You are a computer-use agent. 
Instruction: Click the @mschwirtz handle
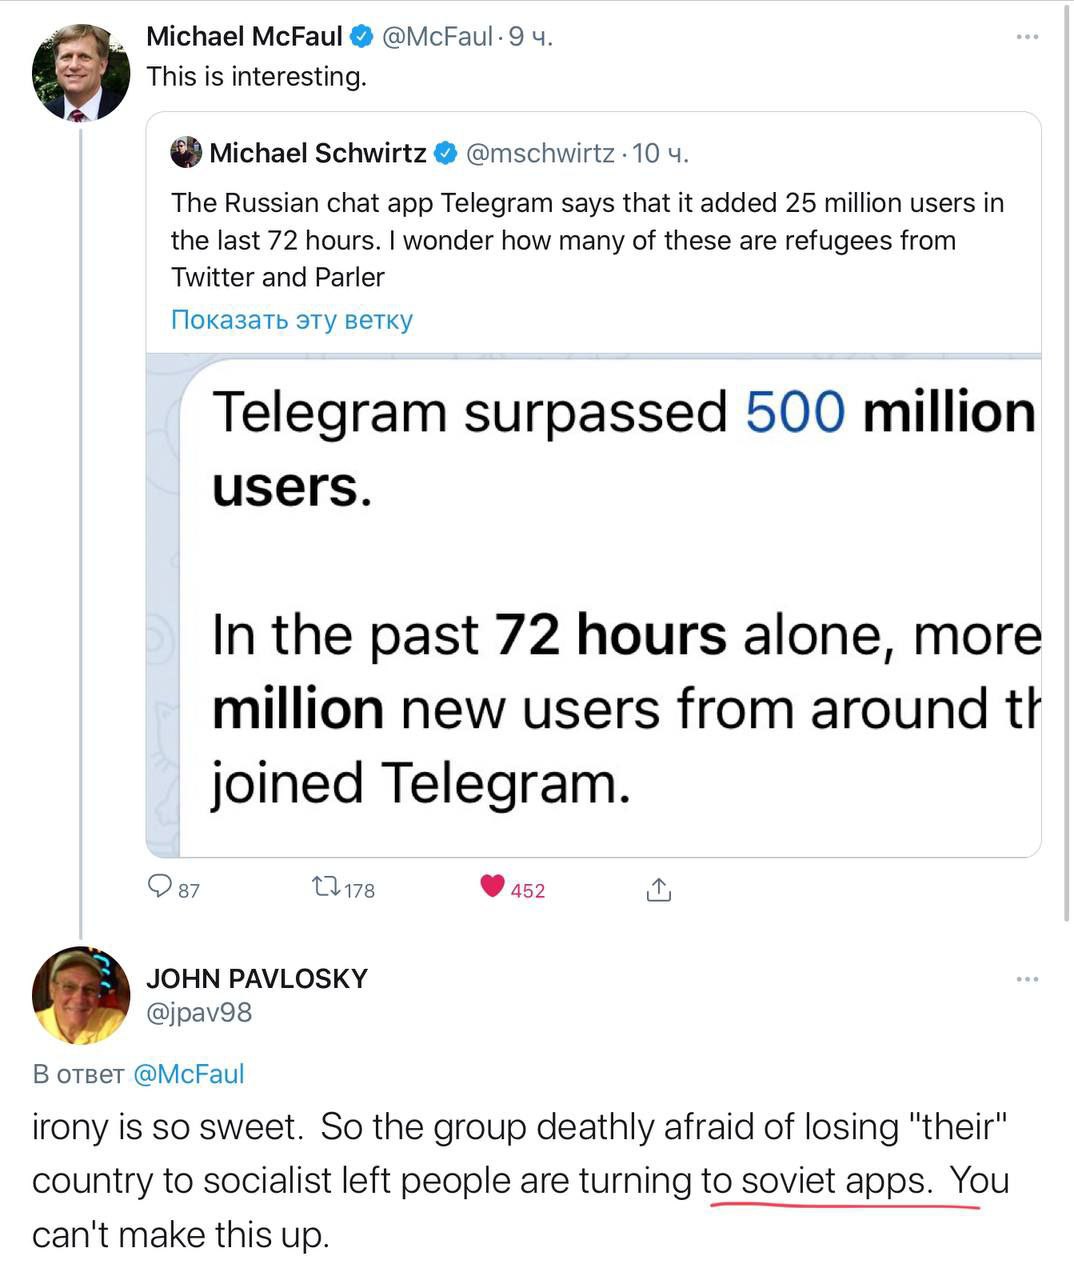(540, 153)
